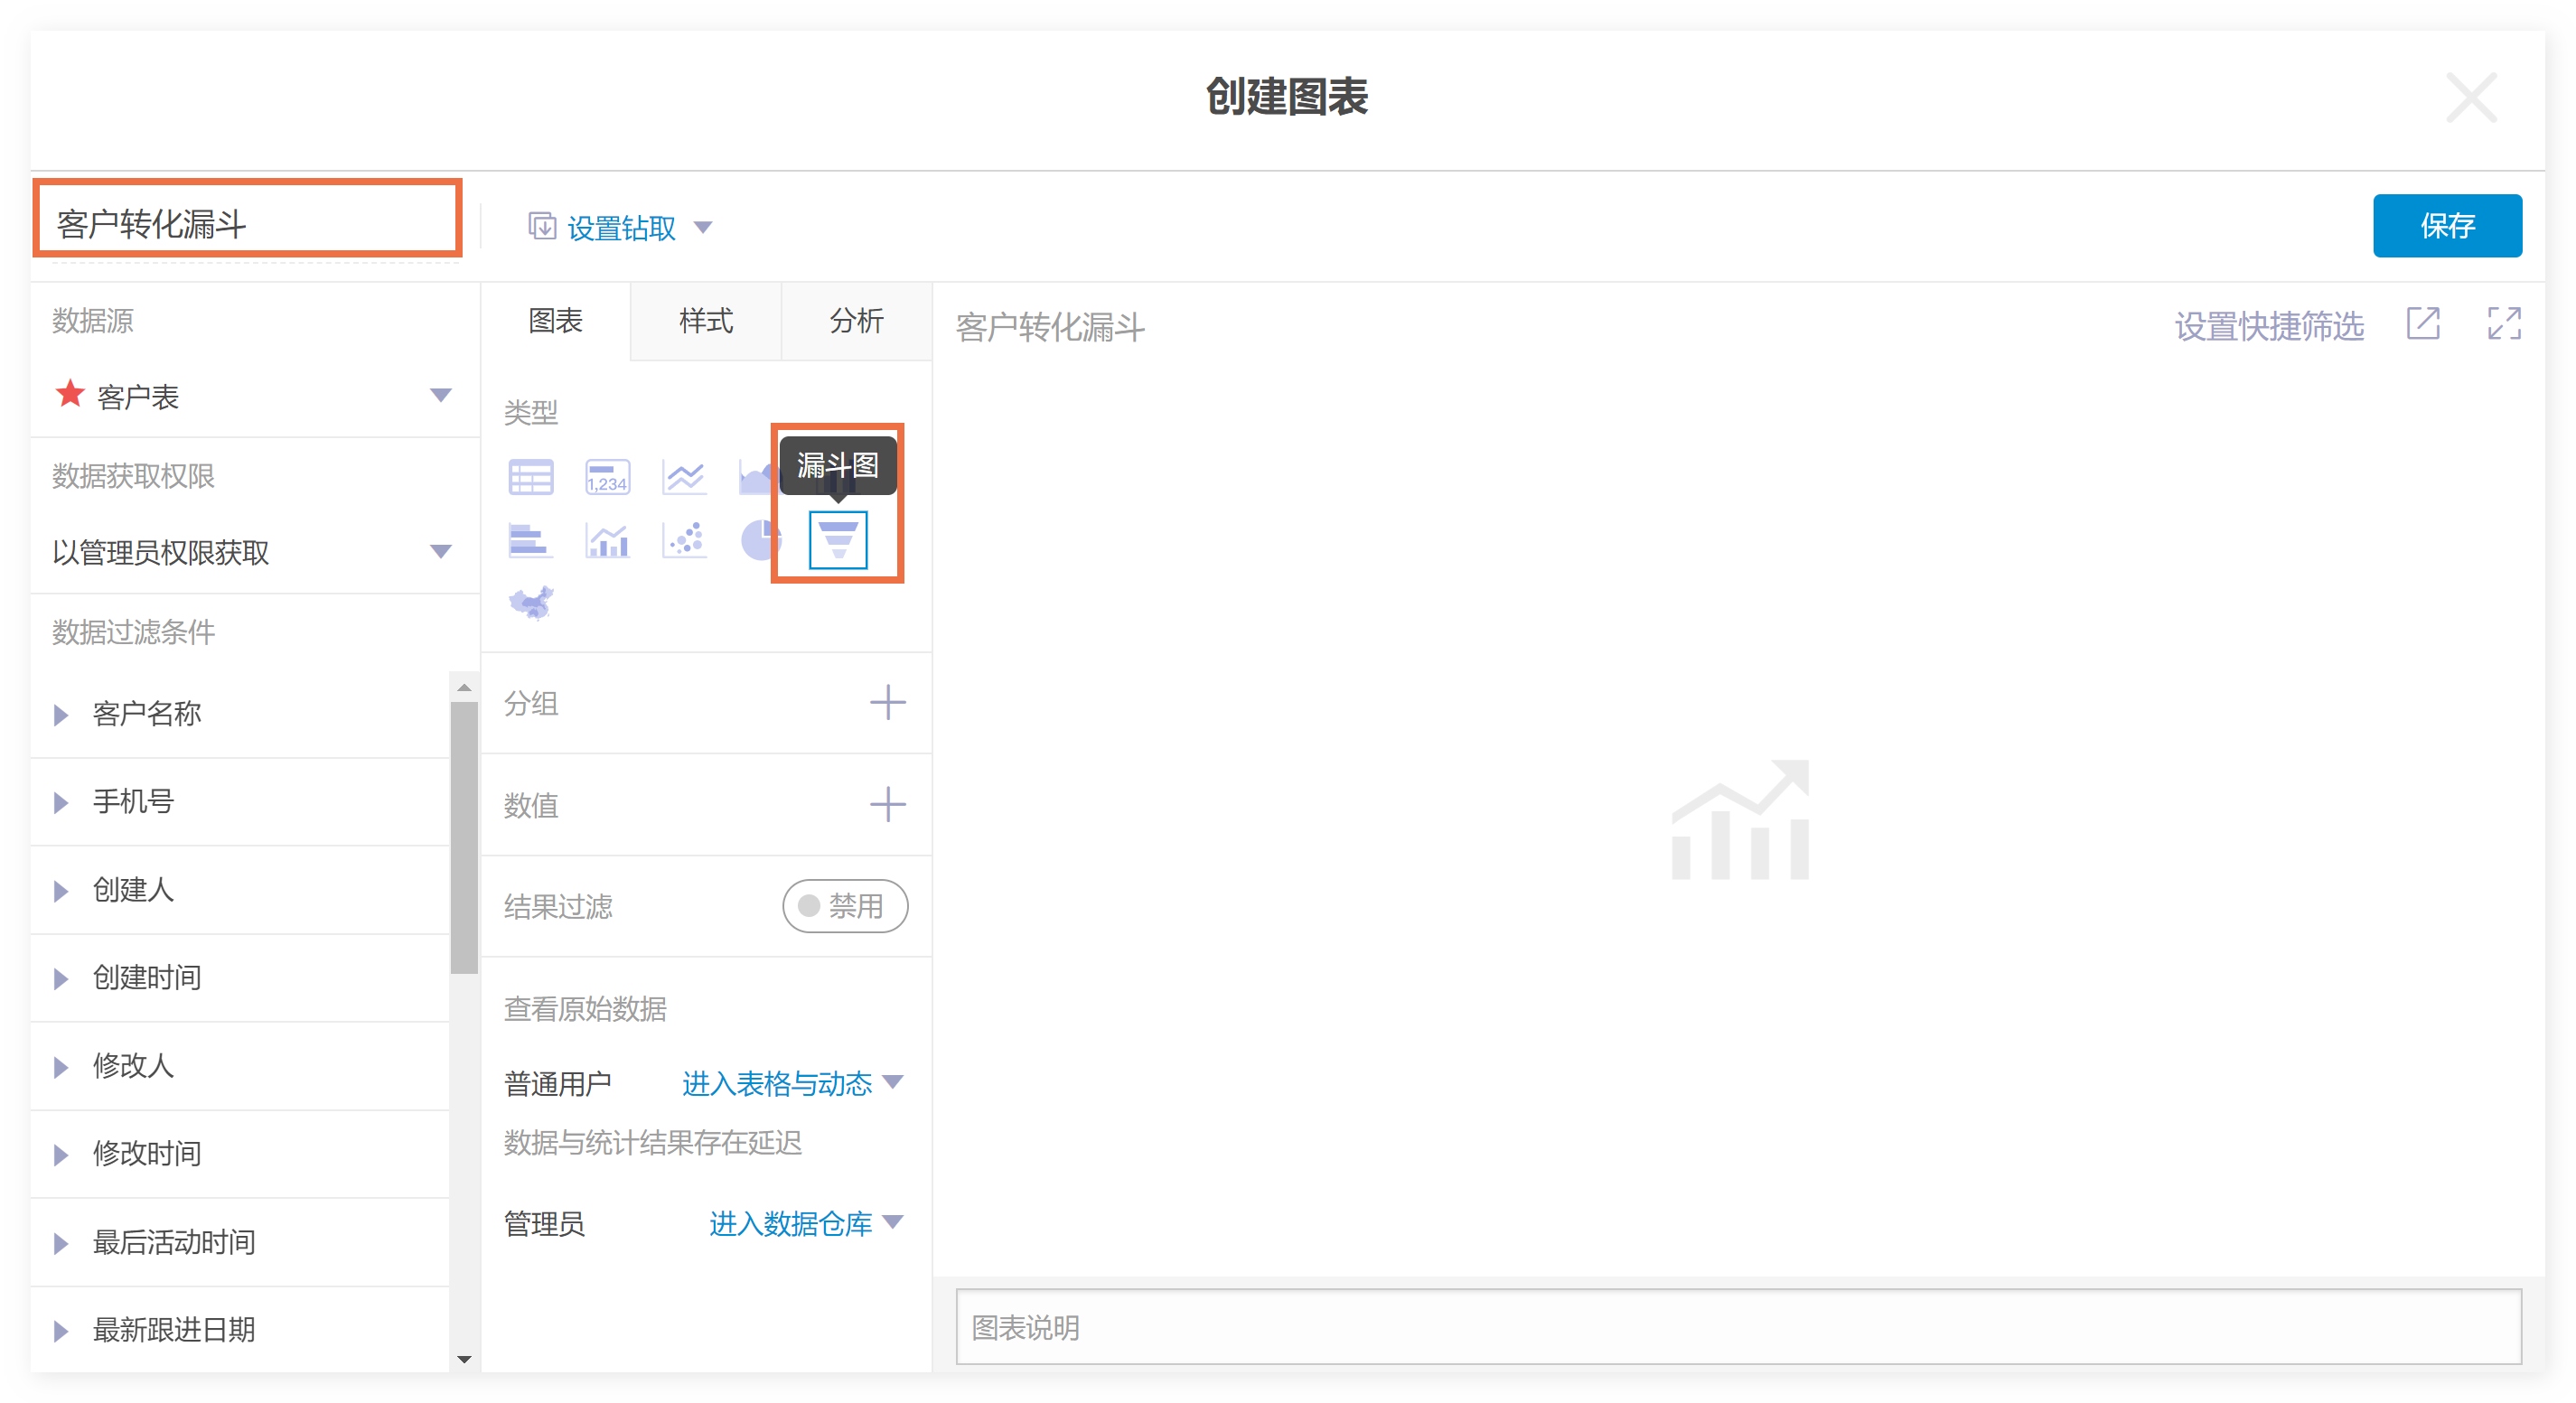This screenshot has width=2576, height=1403.
Task: Click the 设置快捷筛选 link
Action: pyautogui.click(x=2268, y=326)
